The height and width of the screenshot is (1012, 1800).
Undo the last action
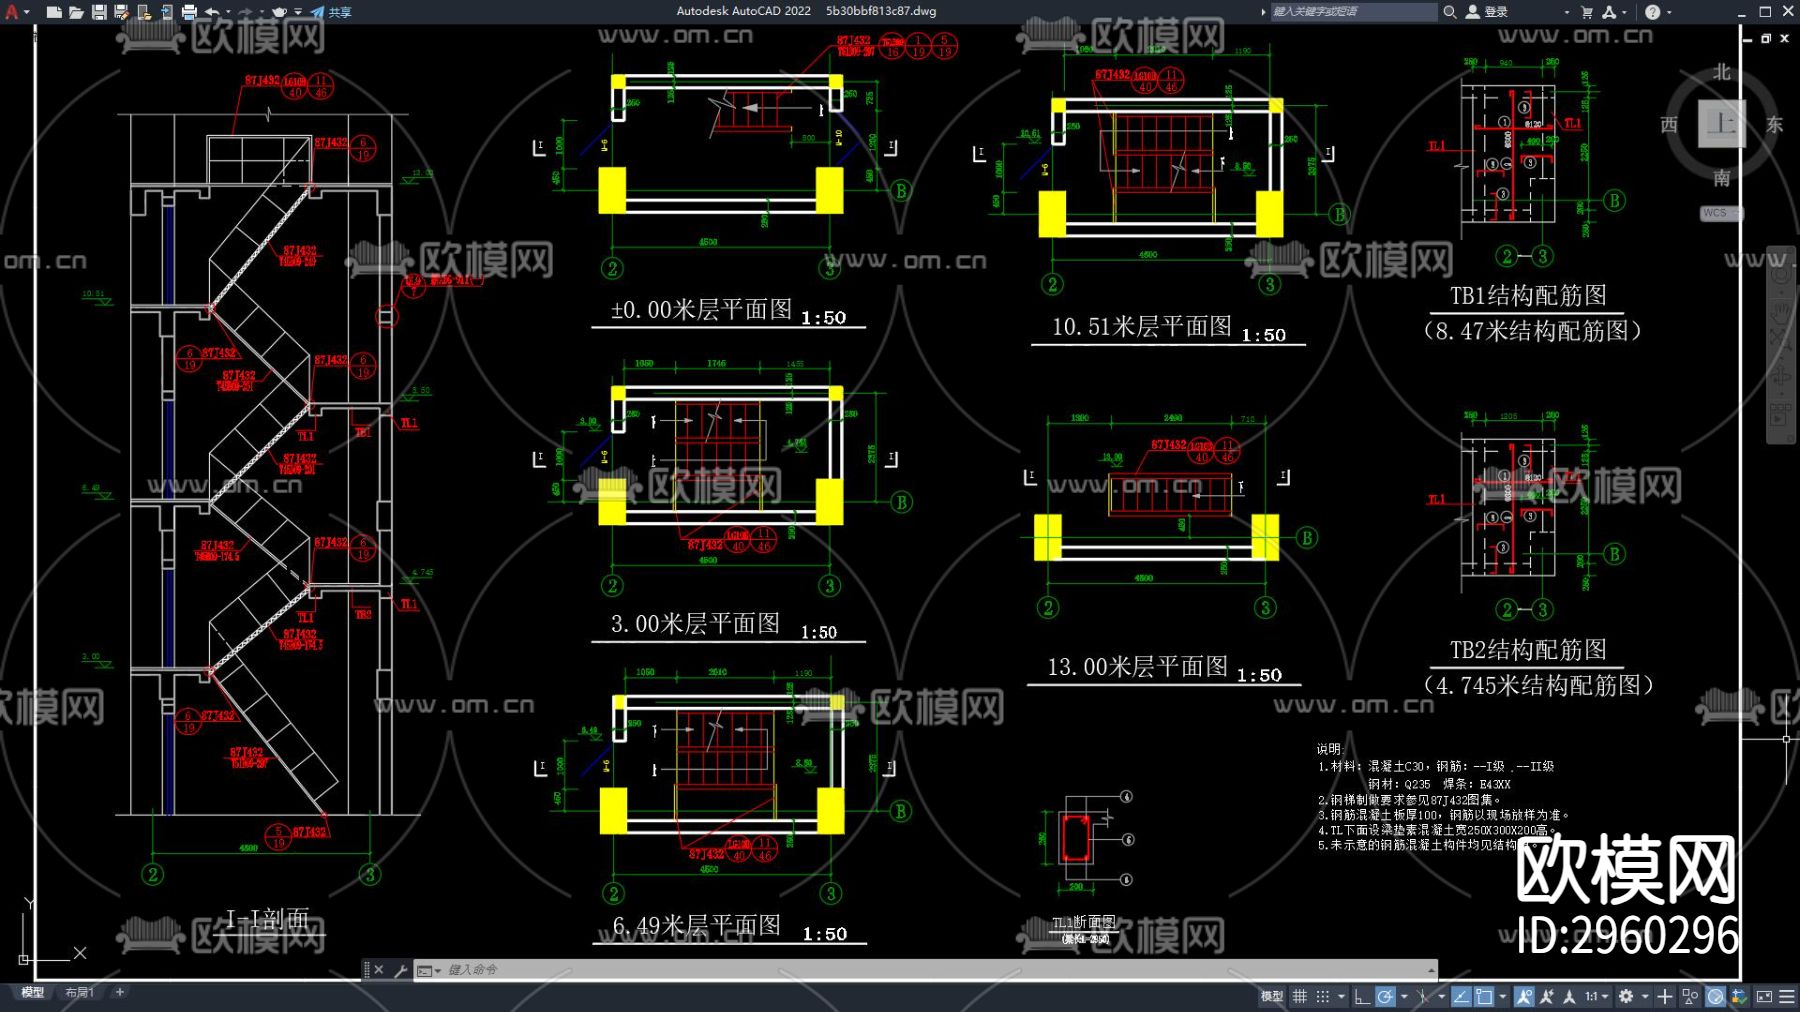[x=213, y=11]
